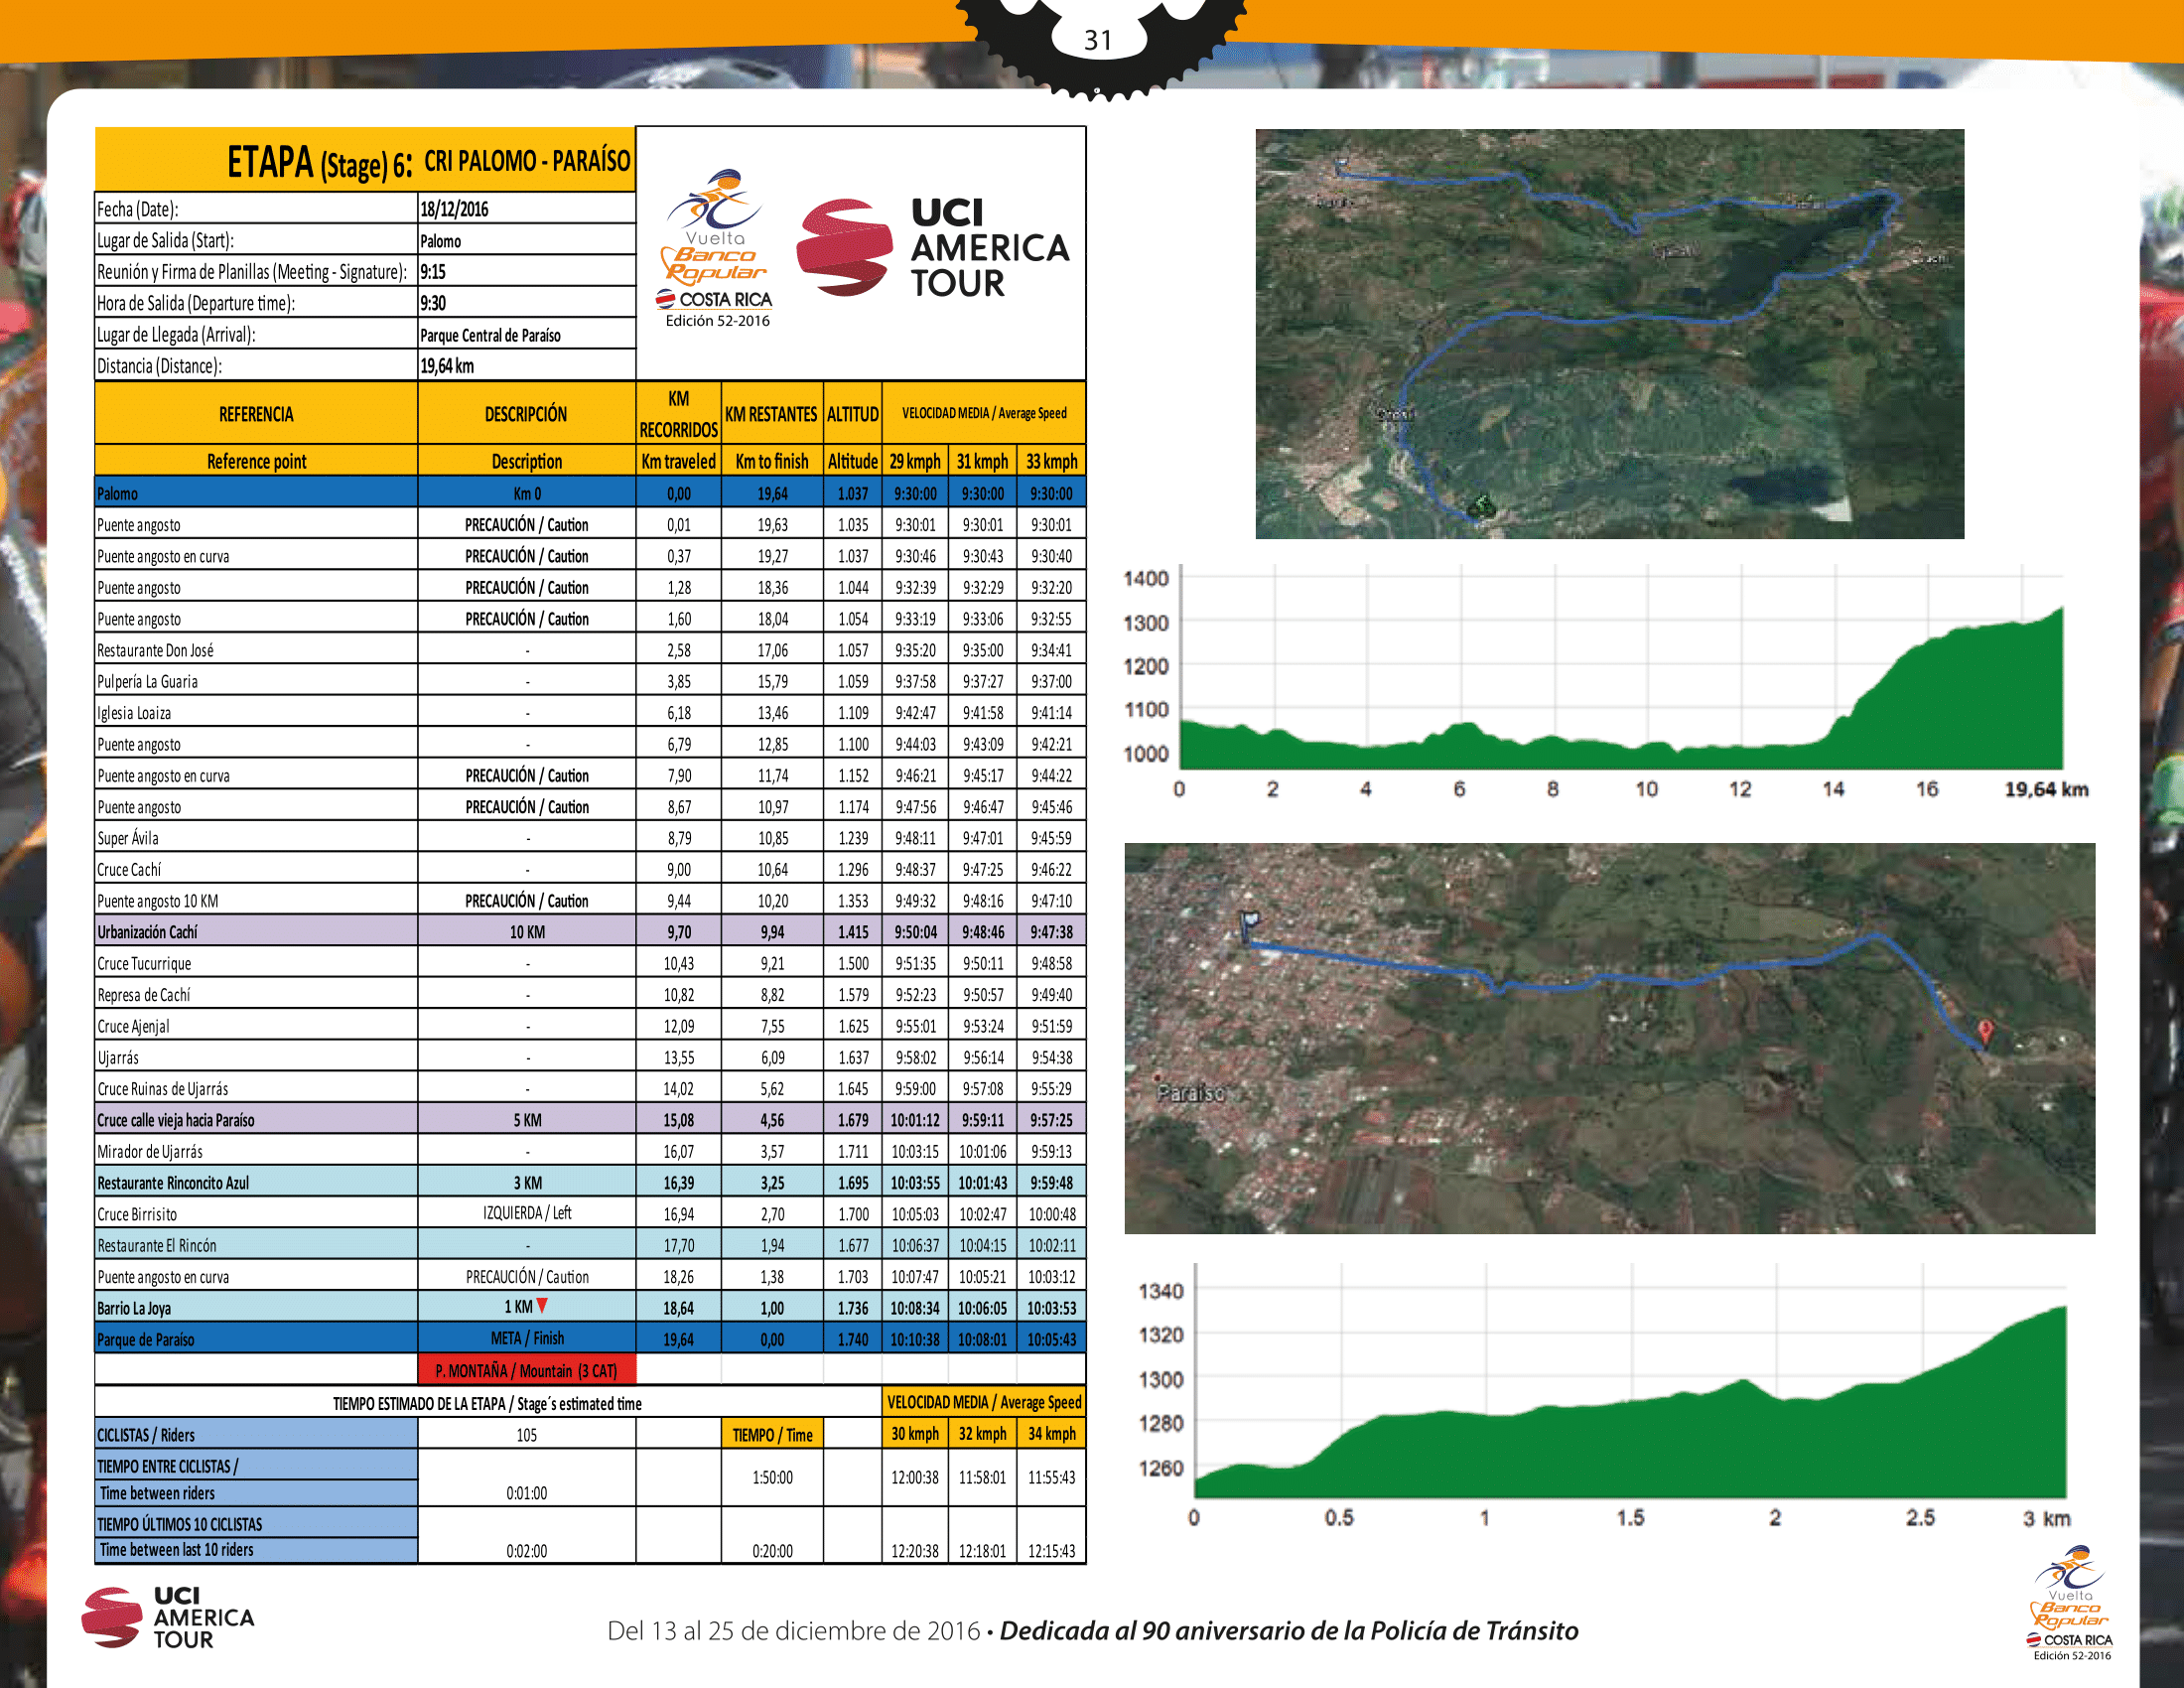Select the Parque de Paraíso finish row

click(x=590, y=1339)
